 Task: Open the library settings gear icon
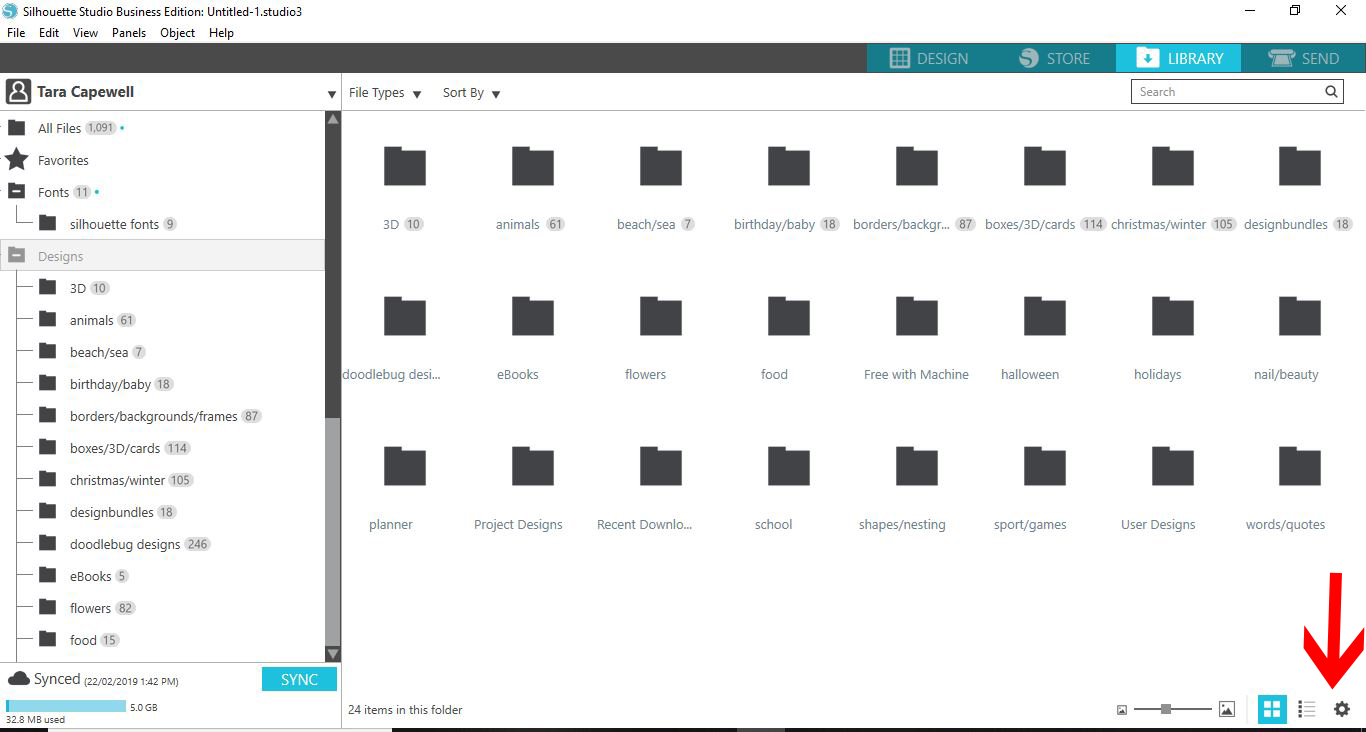pyautogui.click(x=1342, y=709)
